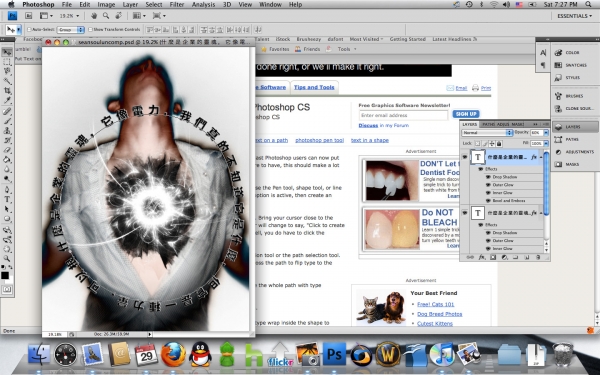This screenshot has height=375, width=600.
Task: Launch Bridge from the application bar
Action: click(x=29, y=16)
